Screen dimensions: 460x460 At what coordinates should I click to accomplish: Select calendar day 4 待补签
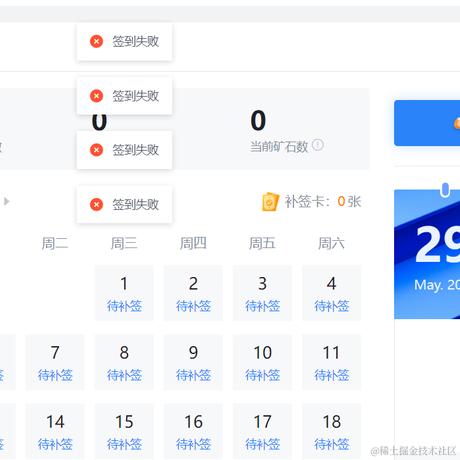(331, 293)
